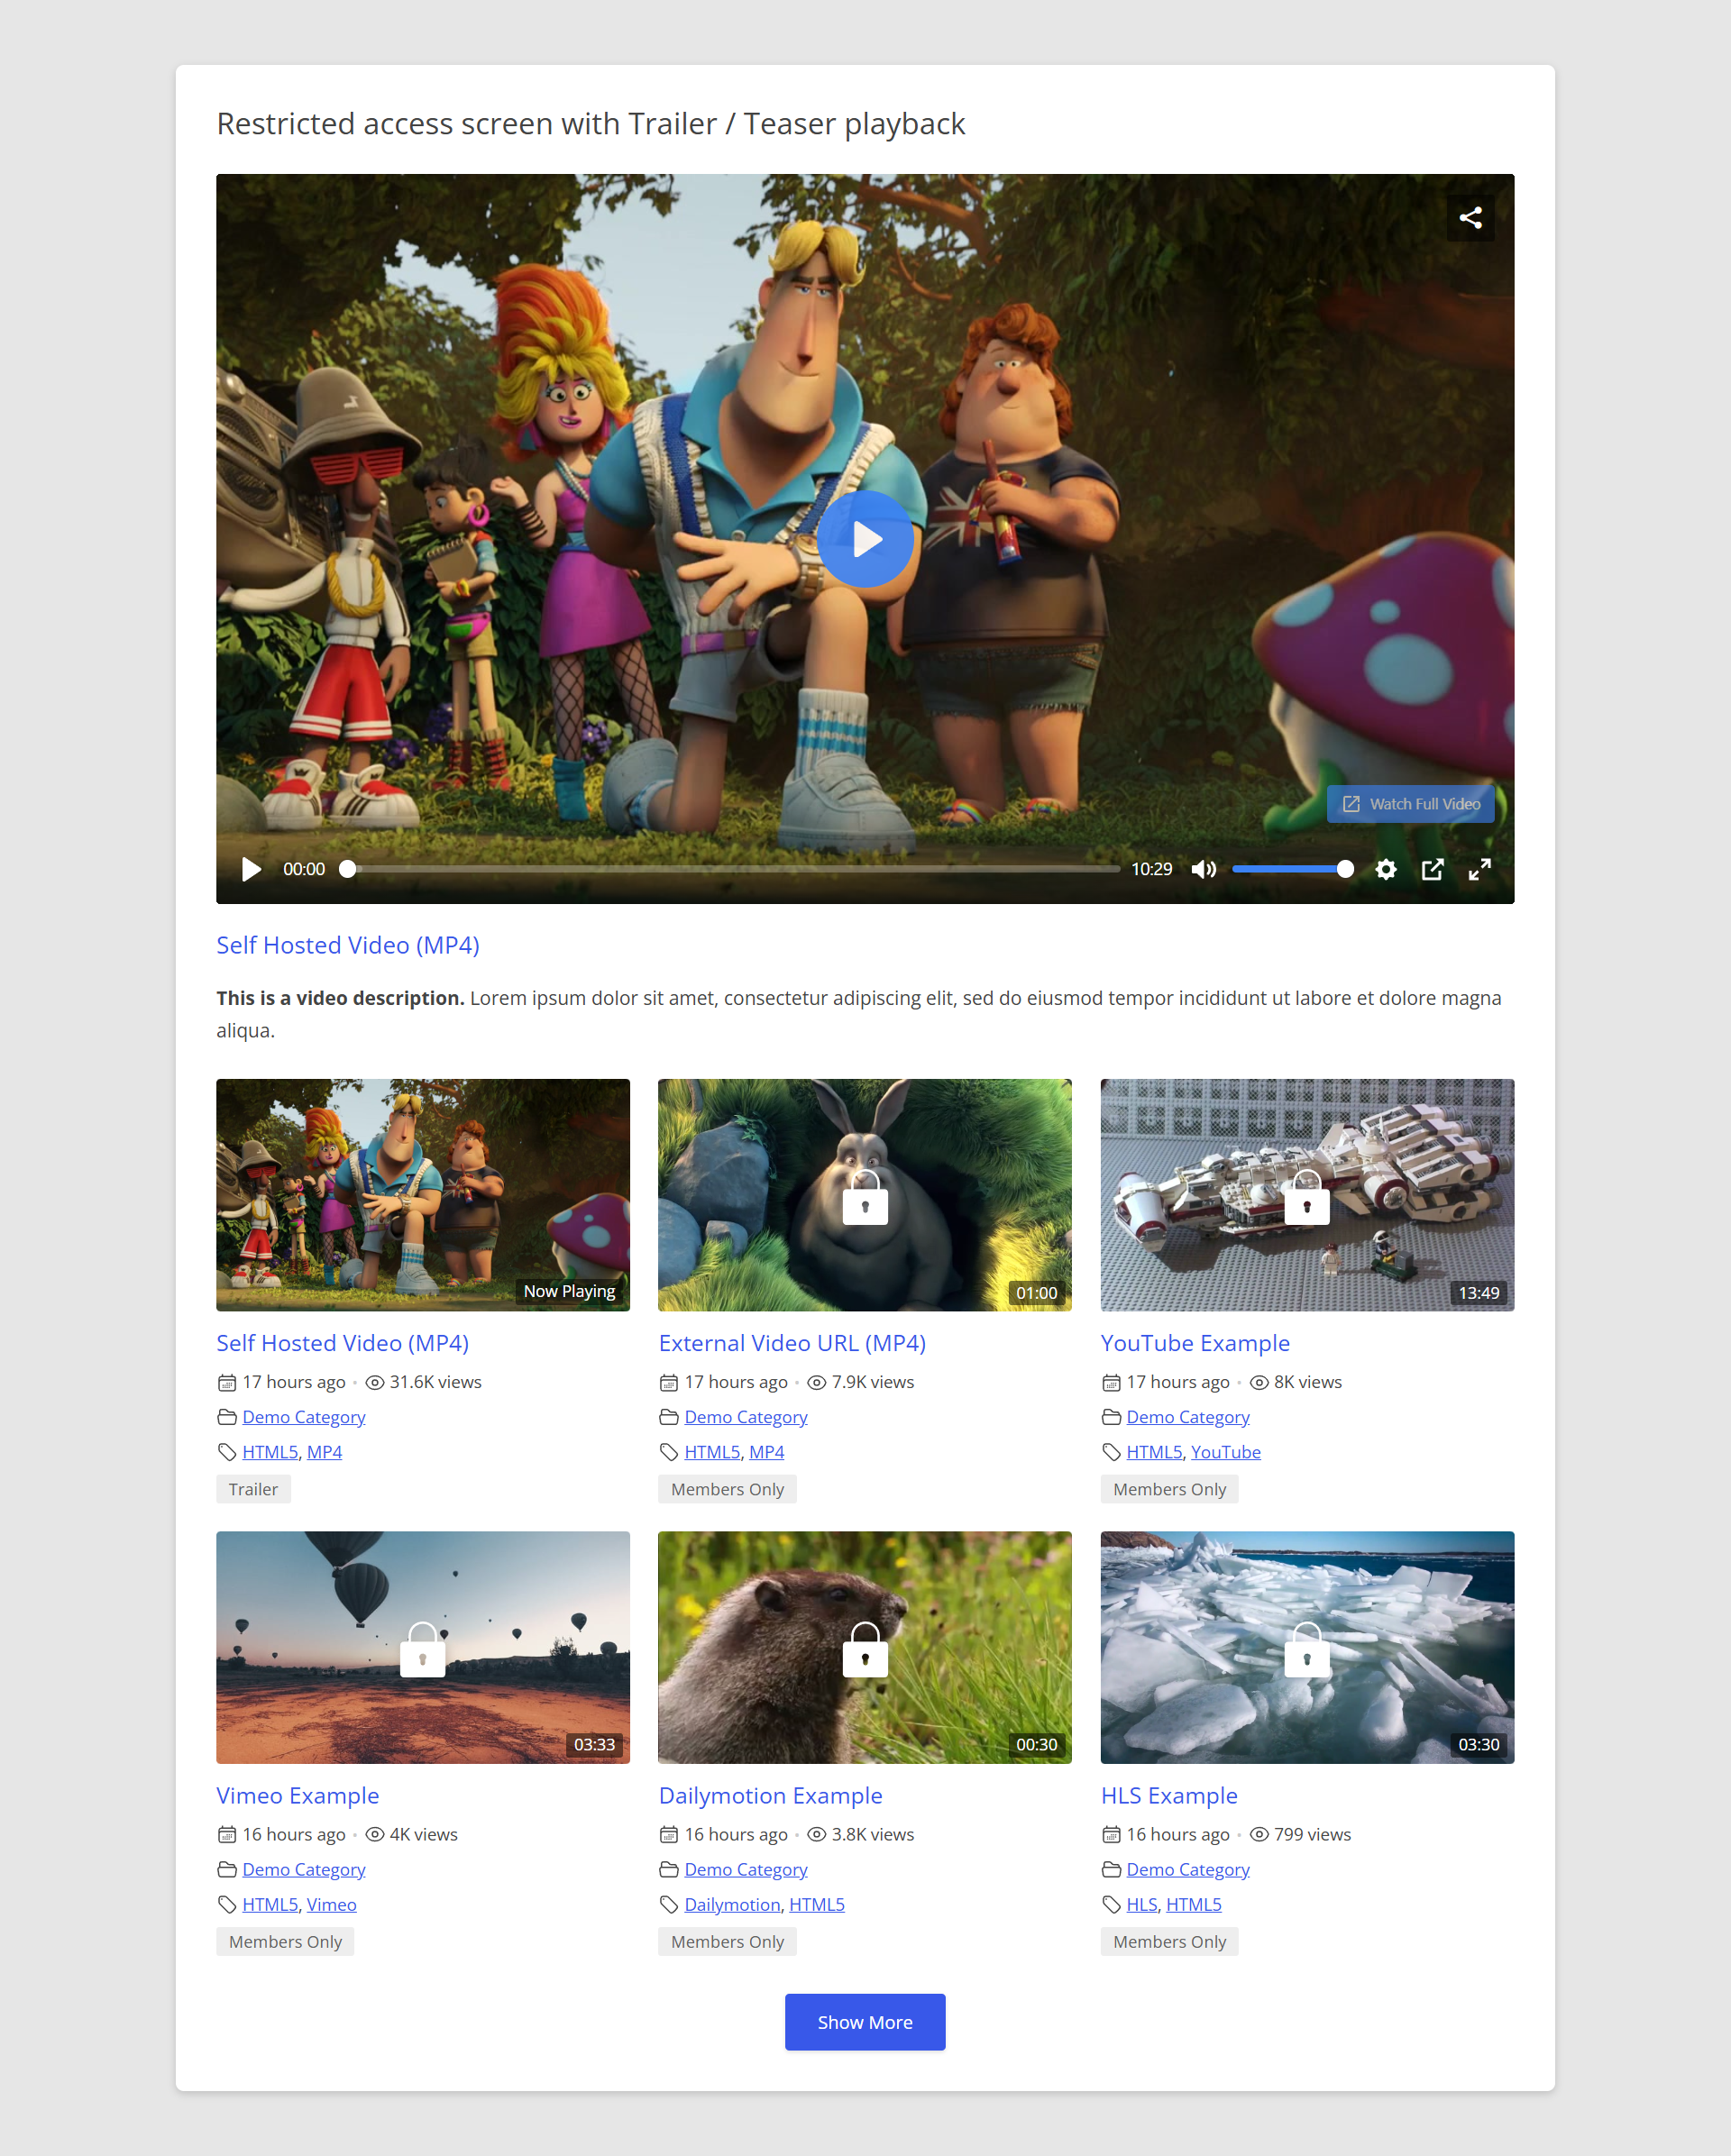Click Demo Category under Self Hosted Video card
This screenshot has height=2156, width=1731.
(304, 1417)
